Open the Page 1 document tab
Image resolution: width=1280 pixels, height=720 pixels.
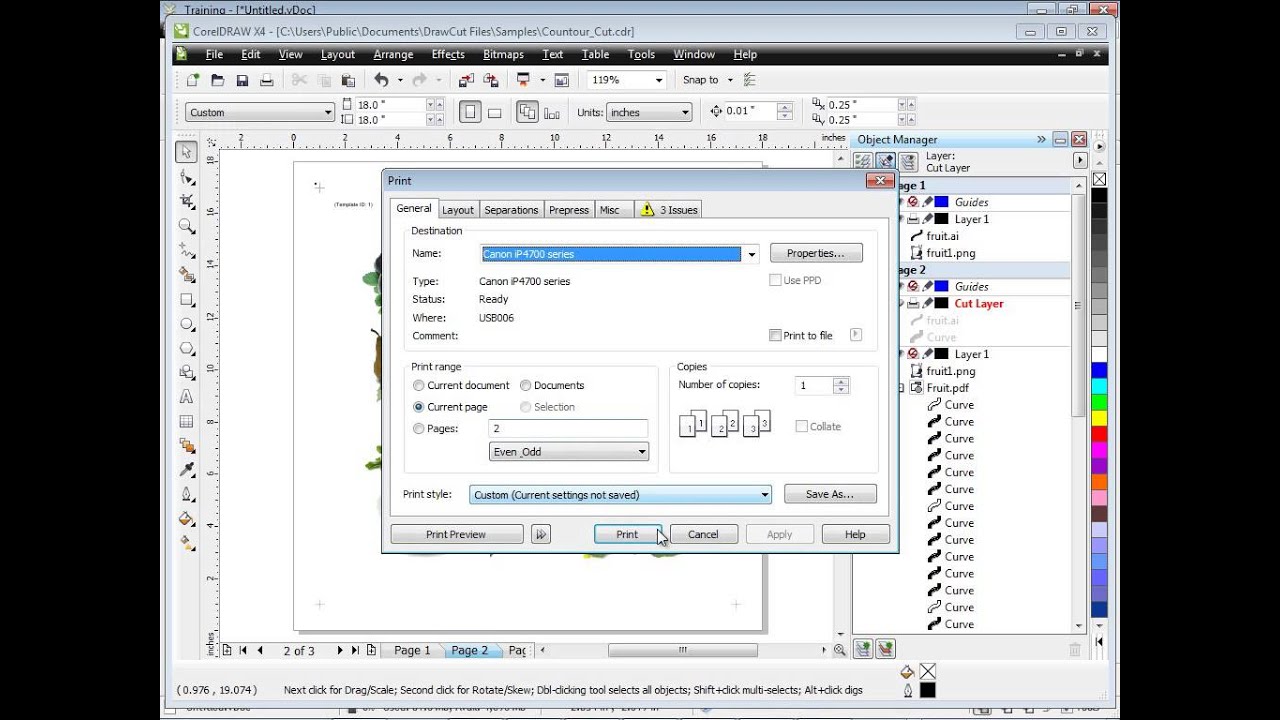tap(412, 650)
